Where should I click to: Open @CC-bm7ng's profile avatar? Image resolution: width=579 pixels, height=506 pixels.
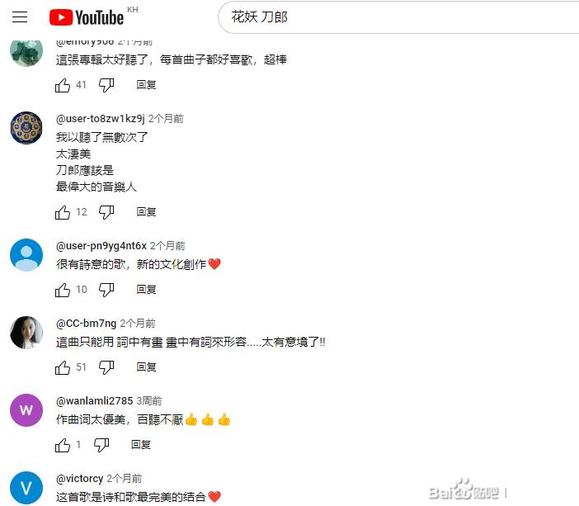[26, 332]
